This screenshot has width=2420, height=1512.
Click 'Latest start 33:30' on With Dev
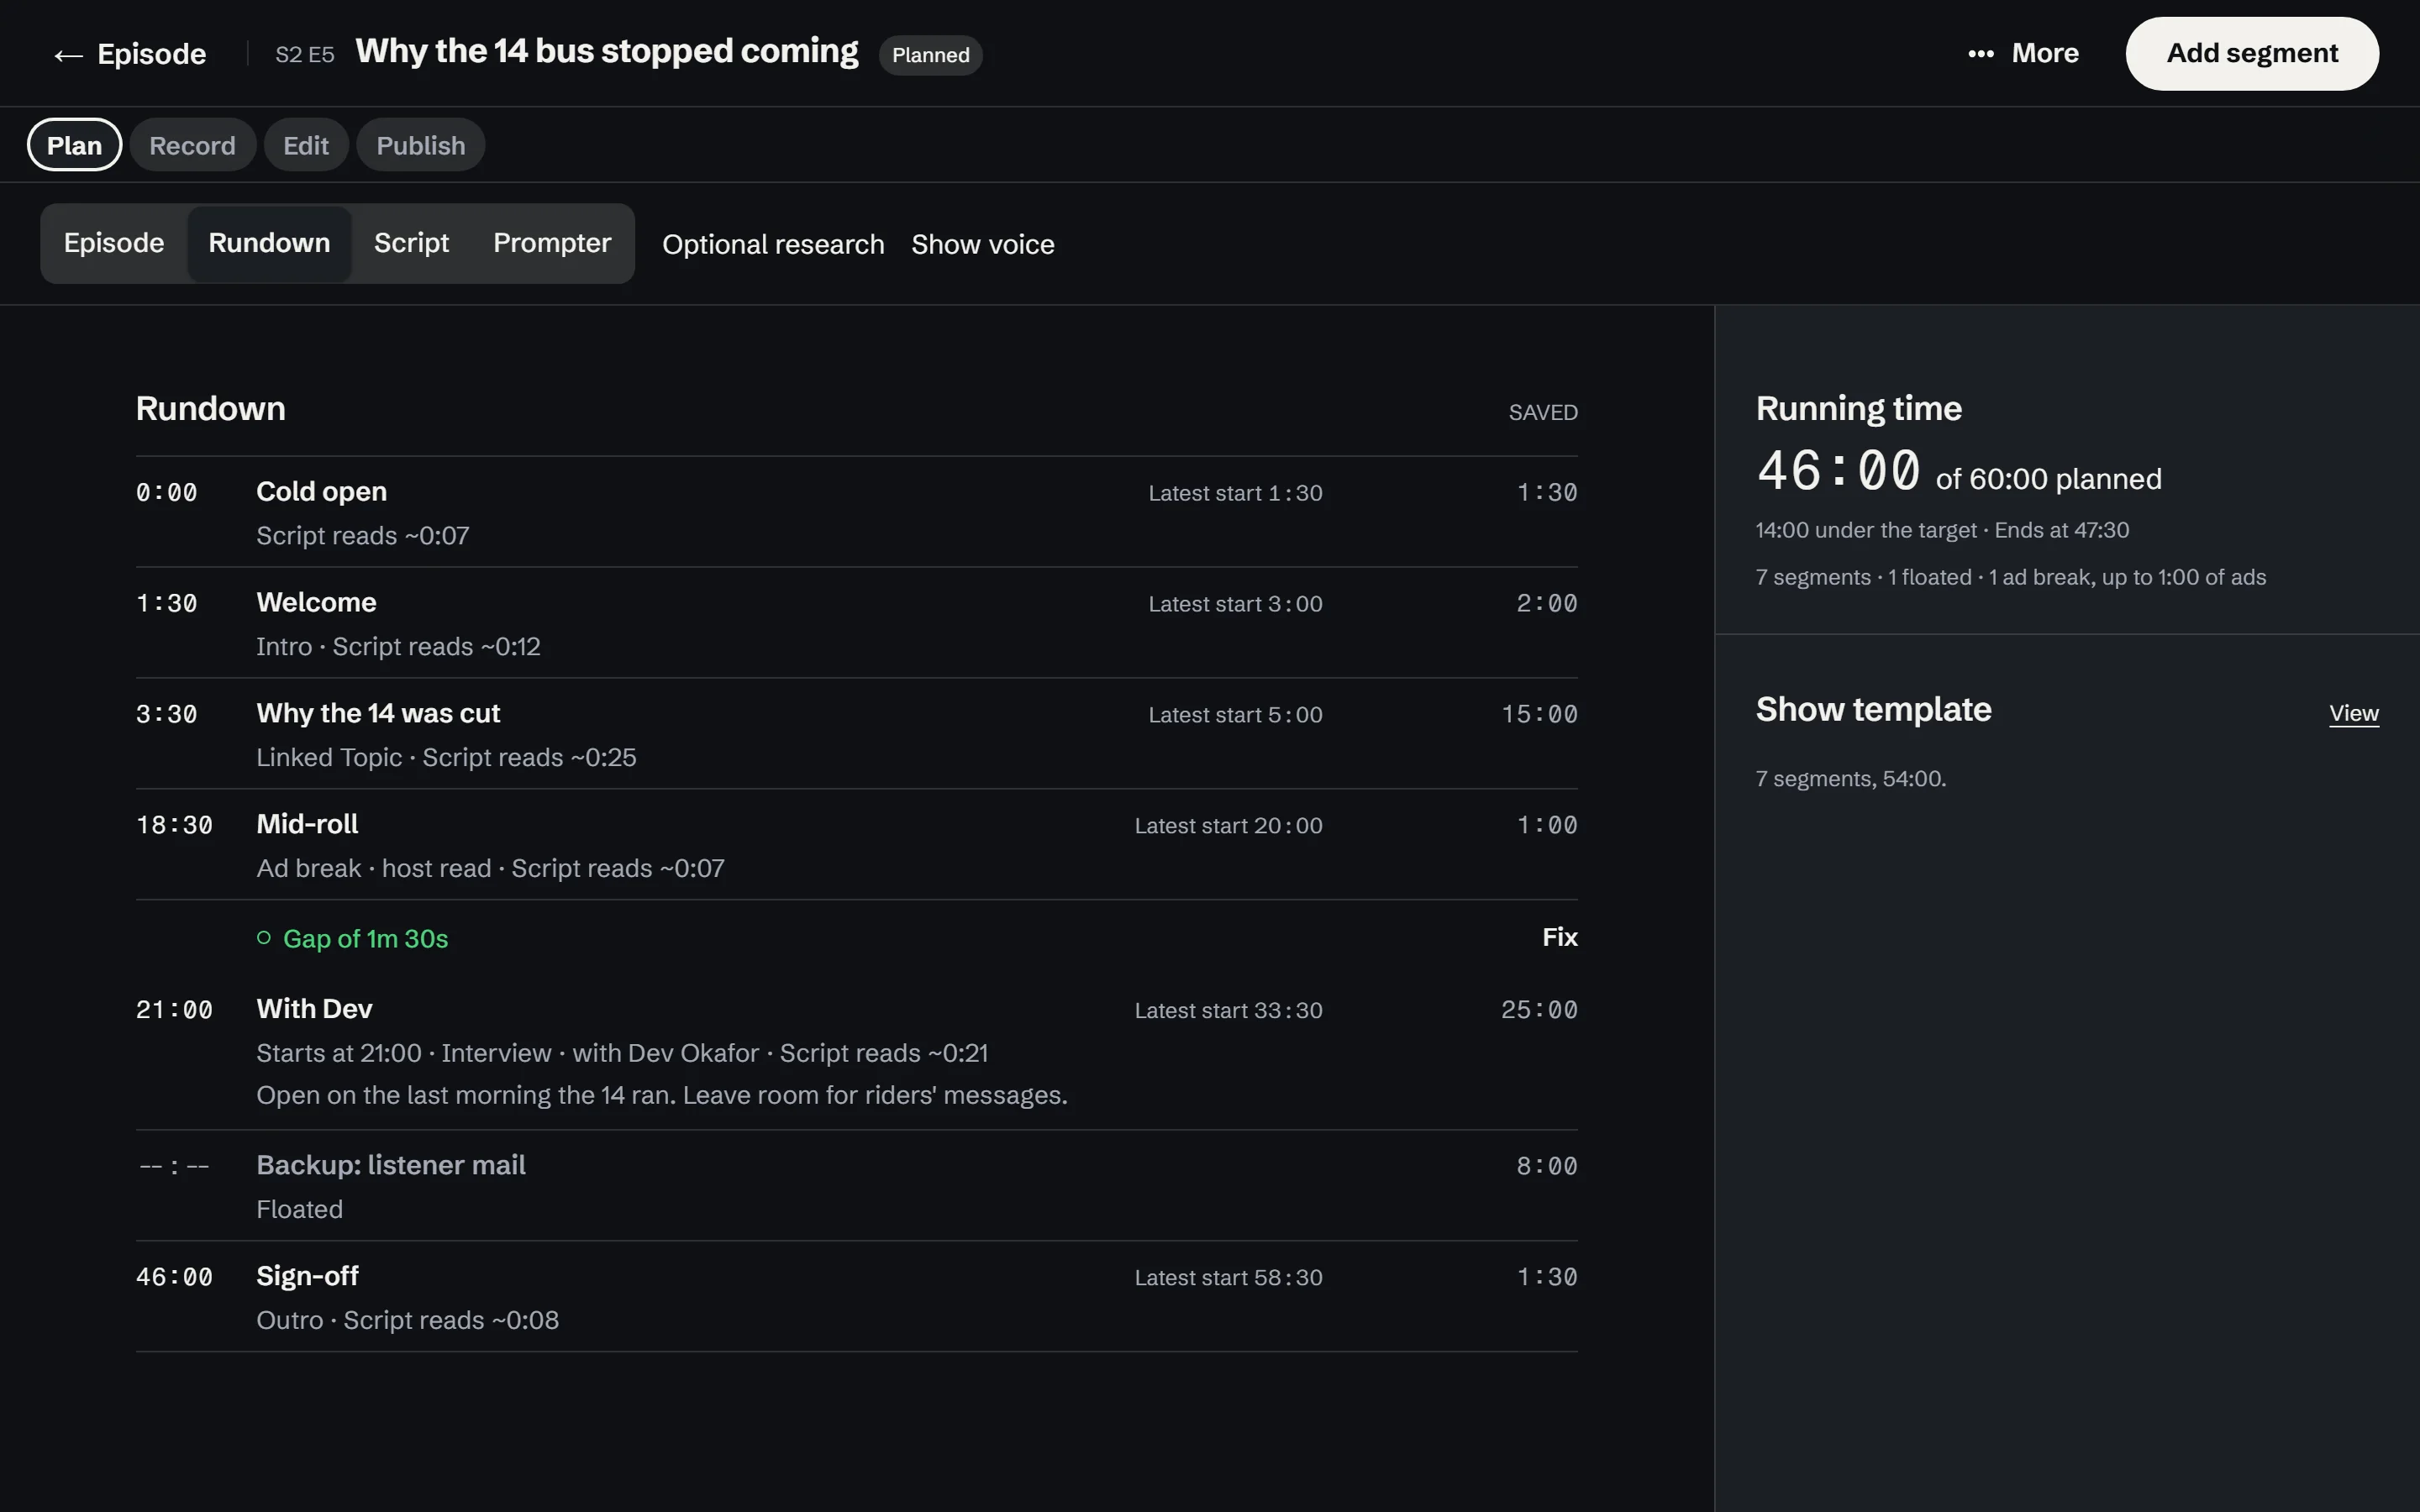tap(1228, 1010)
